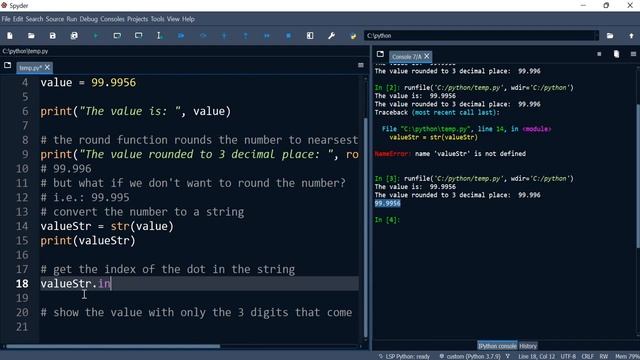Click the console vertical scrollbar
This screenshot has width=640, height=360.
pyautogui.click(x=638, y=176)
